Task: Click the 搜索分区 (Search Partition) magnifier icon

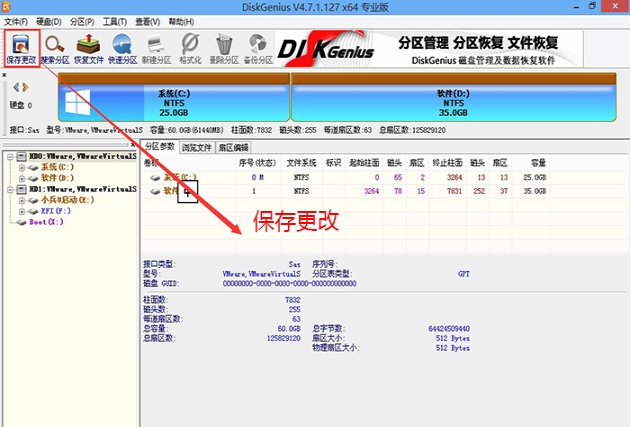Action: [x=55, y=47]
